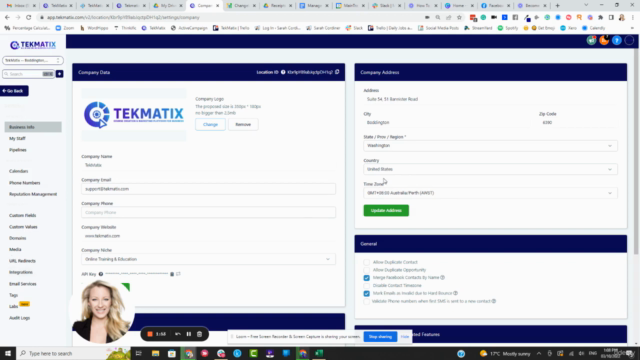Image resolution: width=640 pixels, height=360 pixels.
Task: Bookmark this page with the star icon
Action: (459, 18)
